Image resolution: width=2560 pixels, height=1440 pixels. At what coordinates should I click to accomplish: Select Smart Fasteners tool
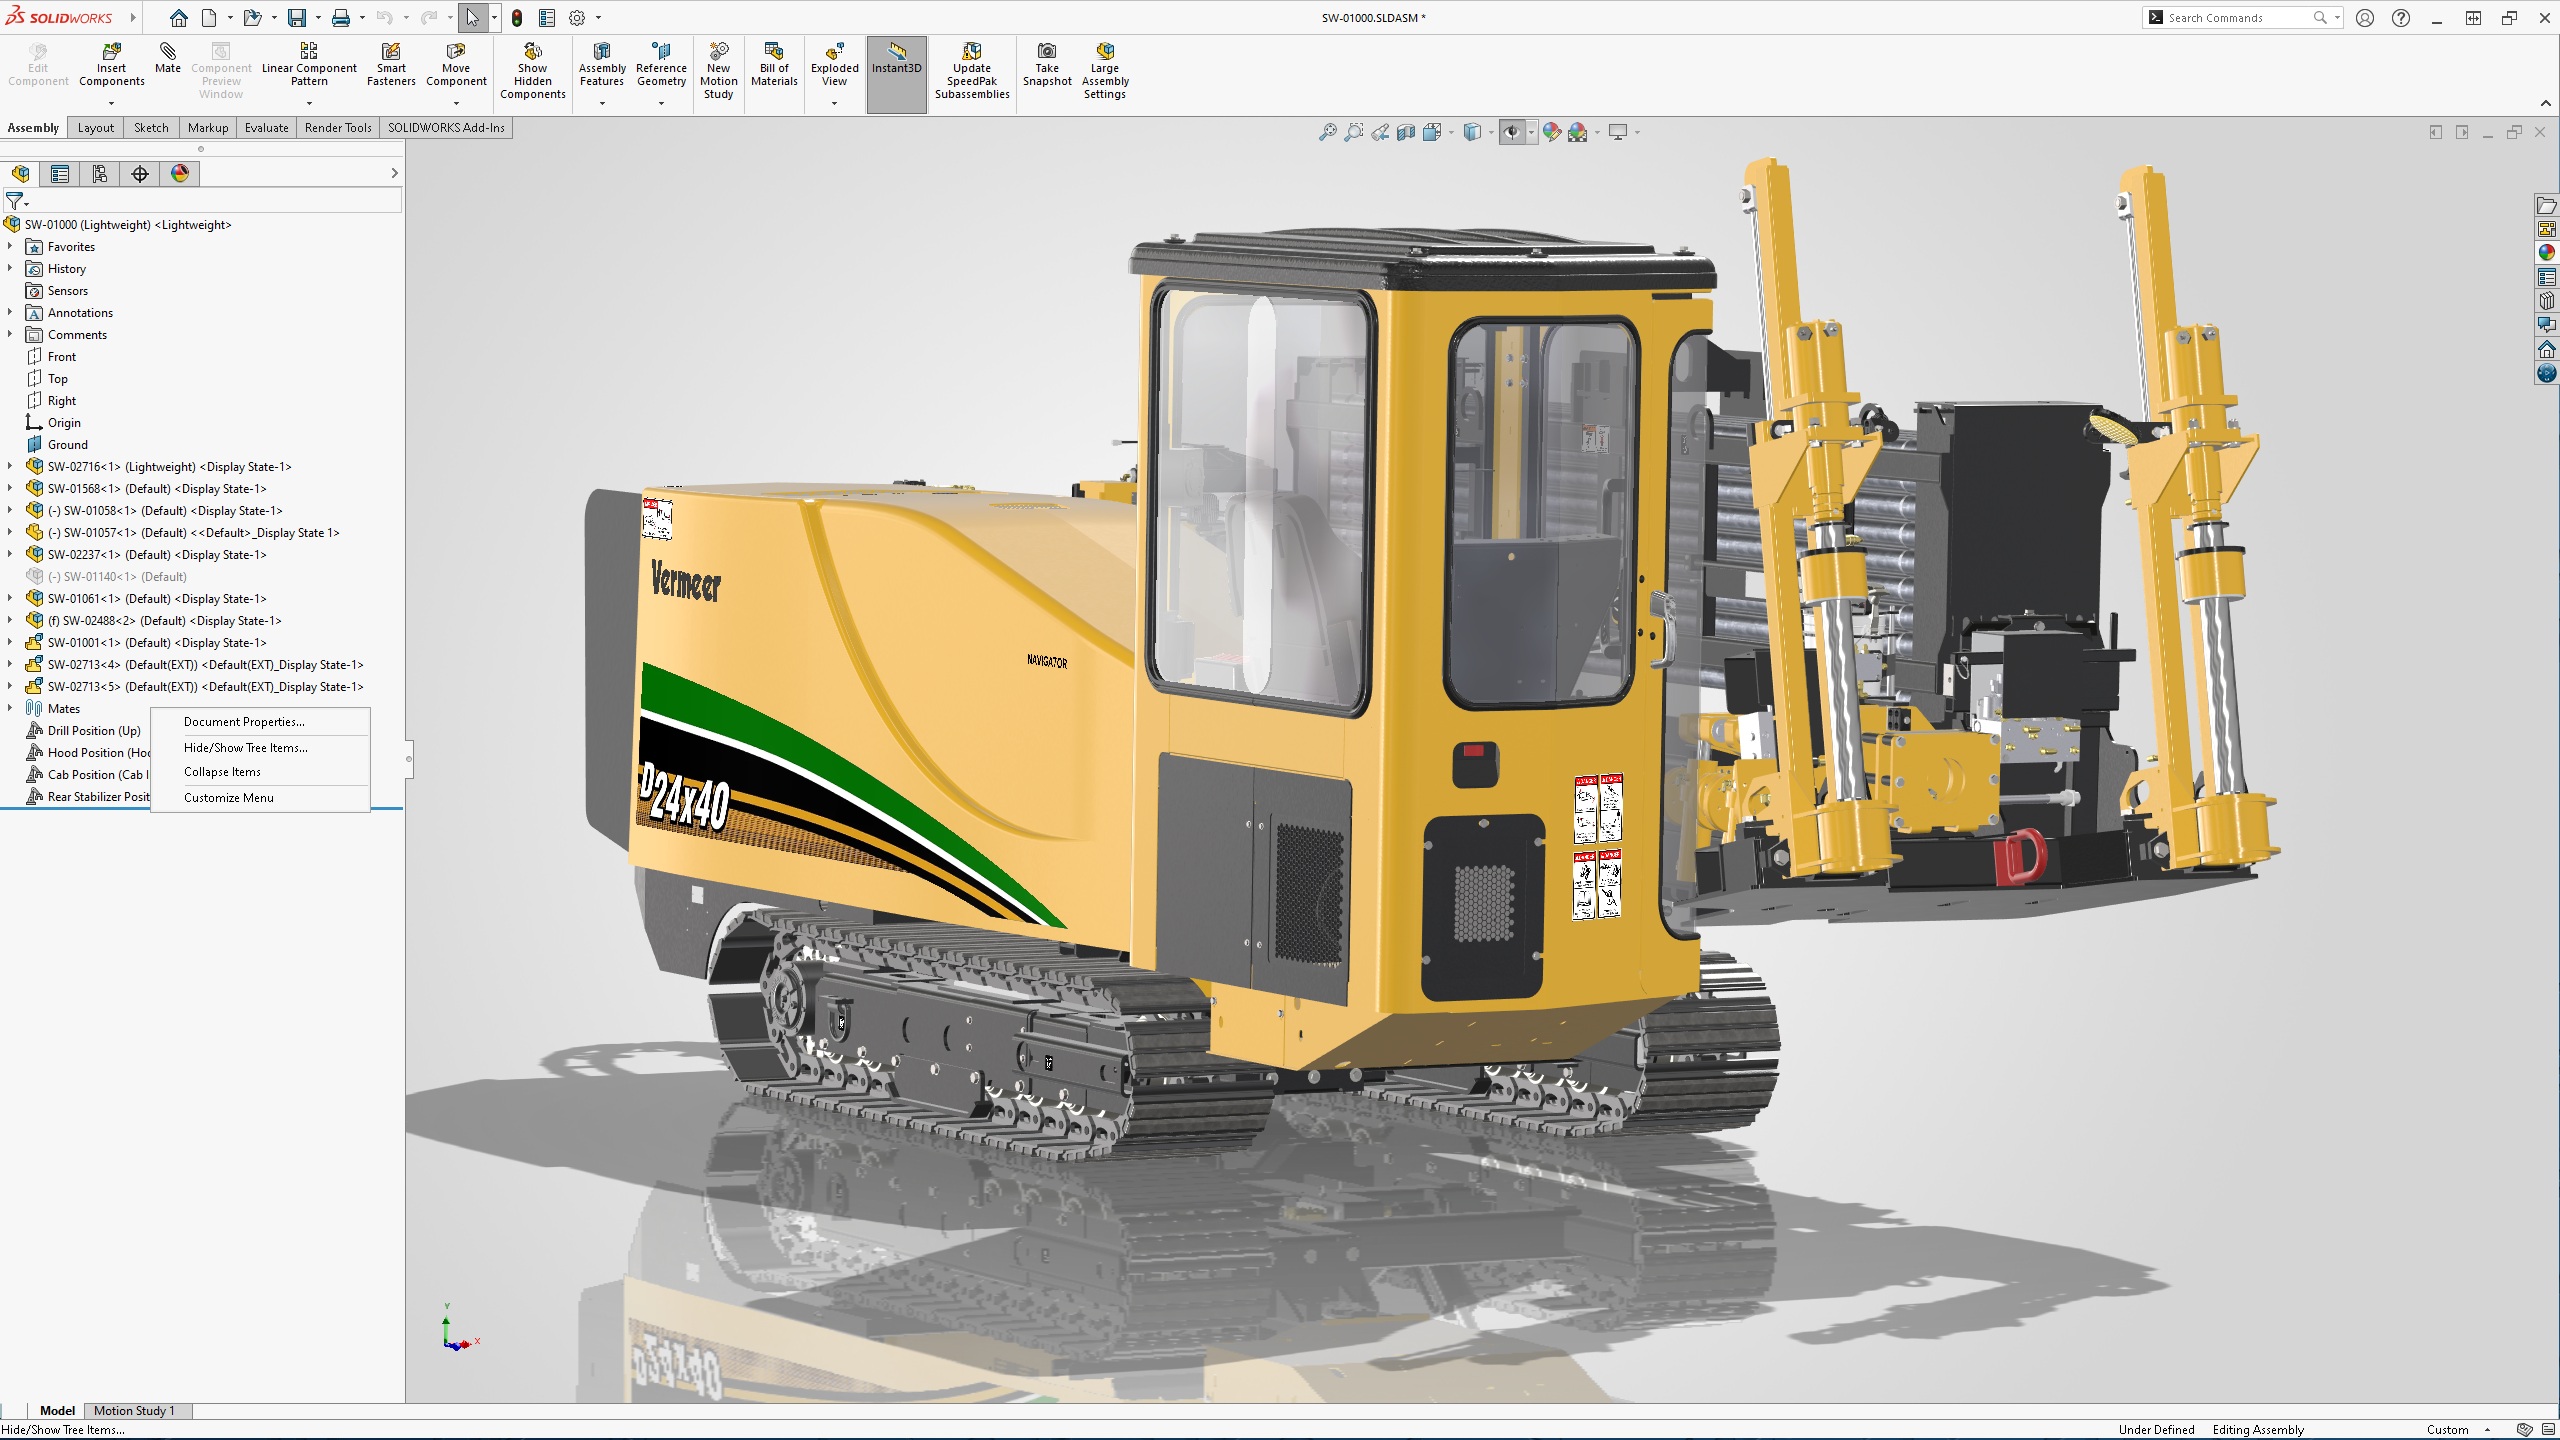391,52
